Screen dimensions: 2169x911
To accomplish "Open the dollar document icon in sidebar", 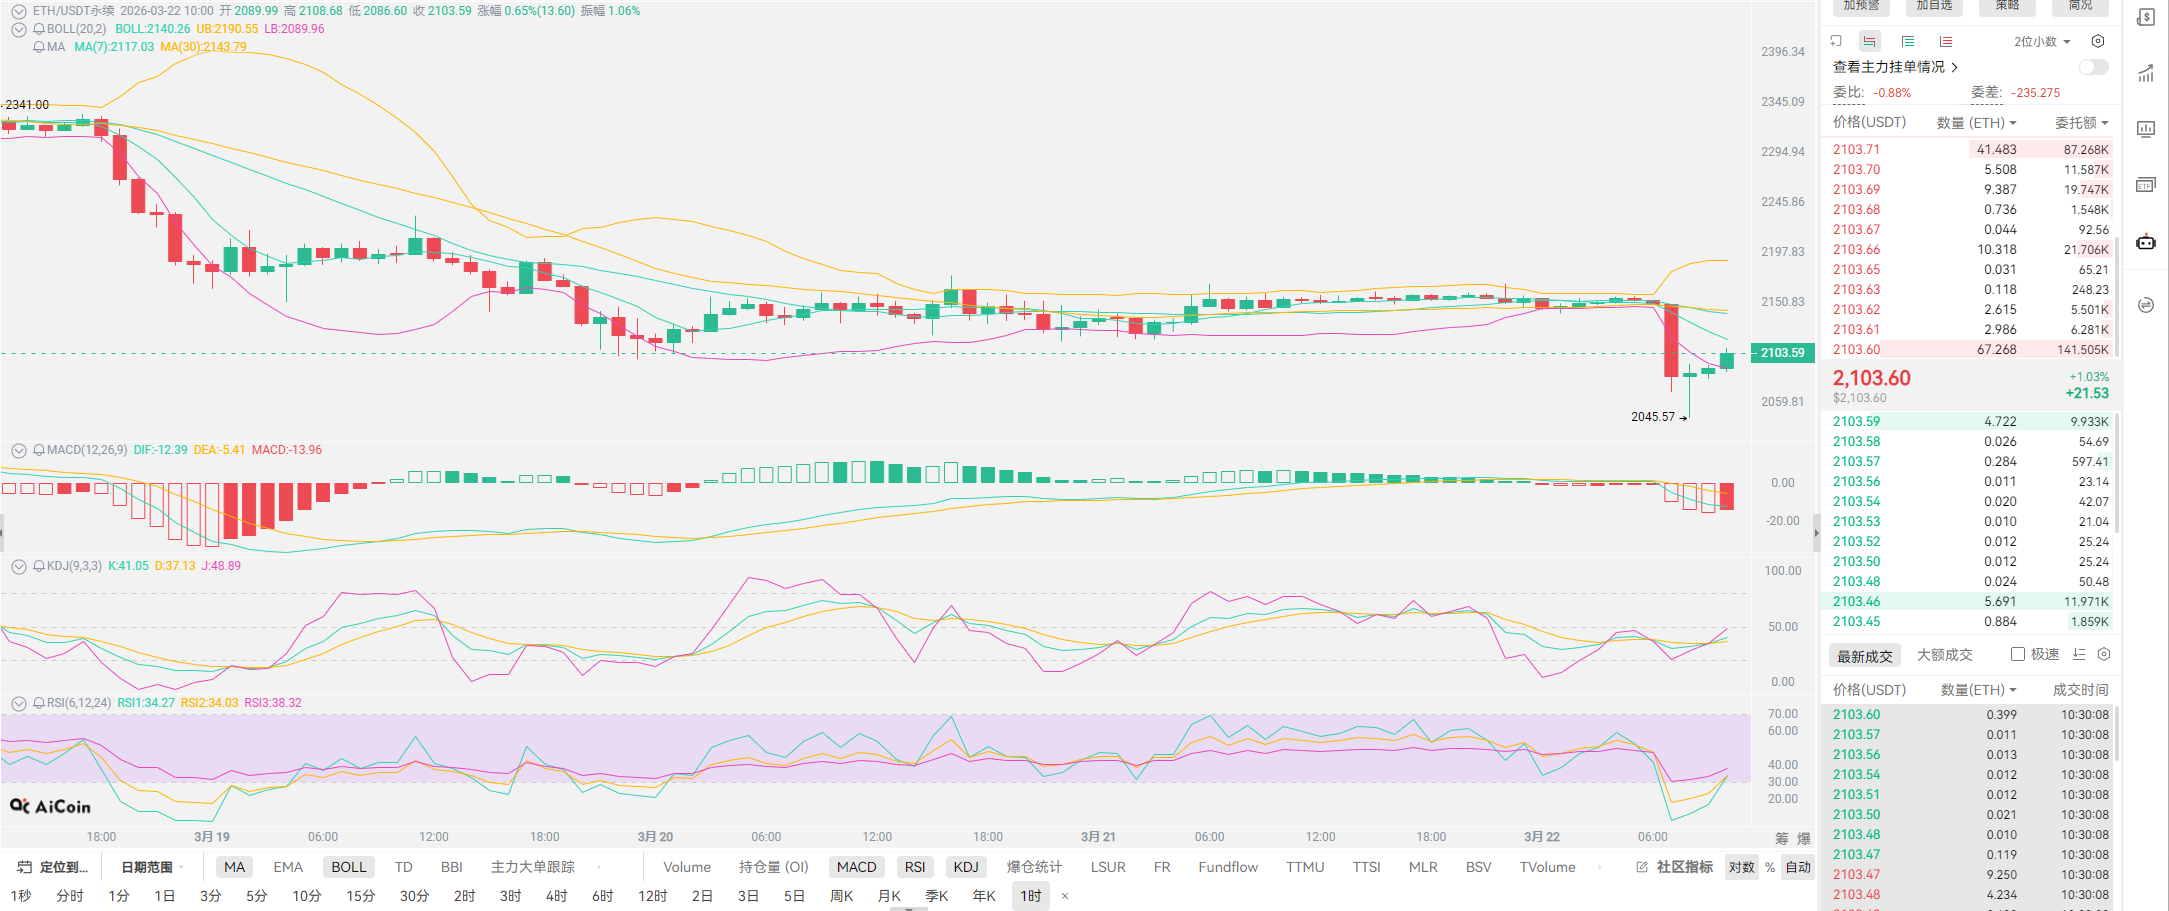I will pos(2145,18).
